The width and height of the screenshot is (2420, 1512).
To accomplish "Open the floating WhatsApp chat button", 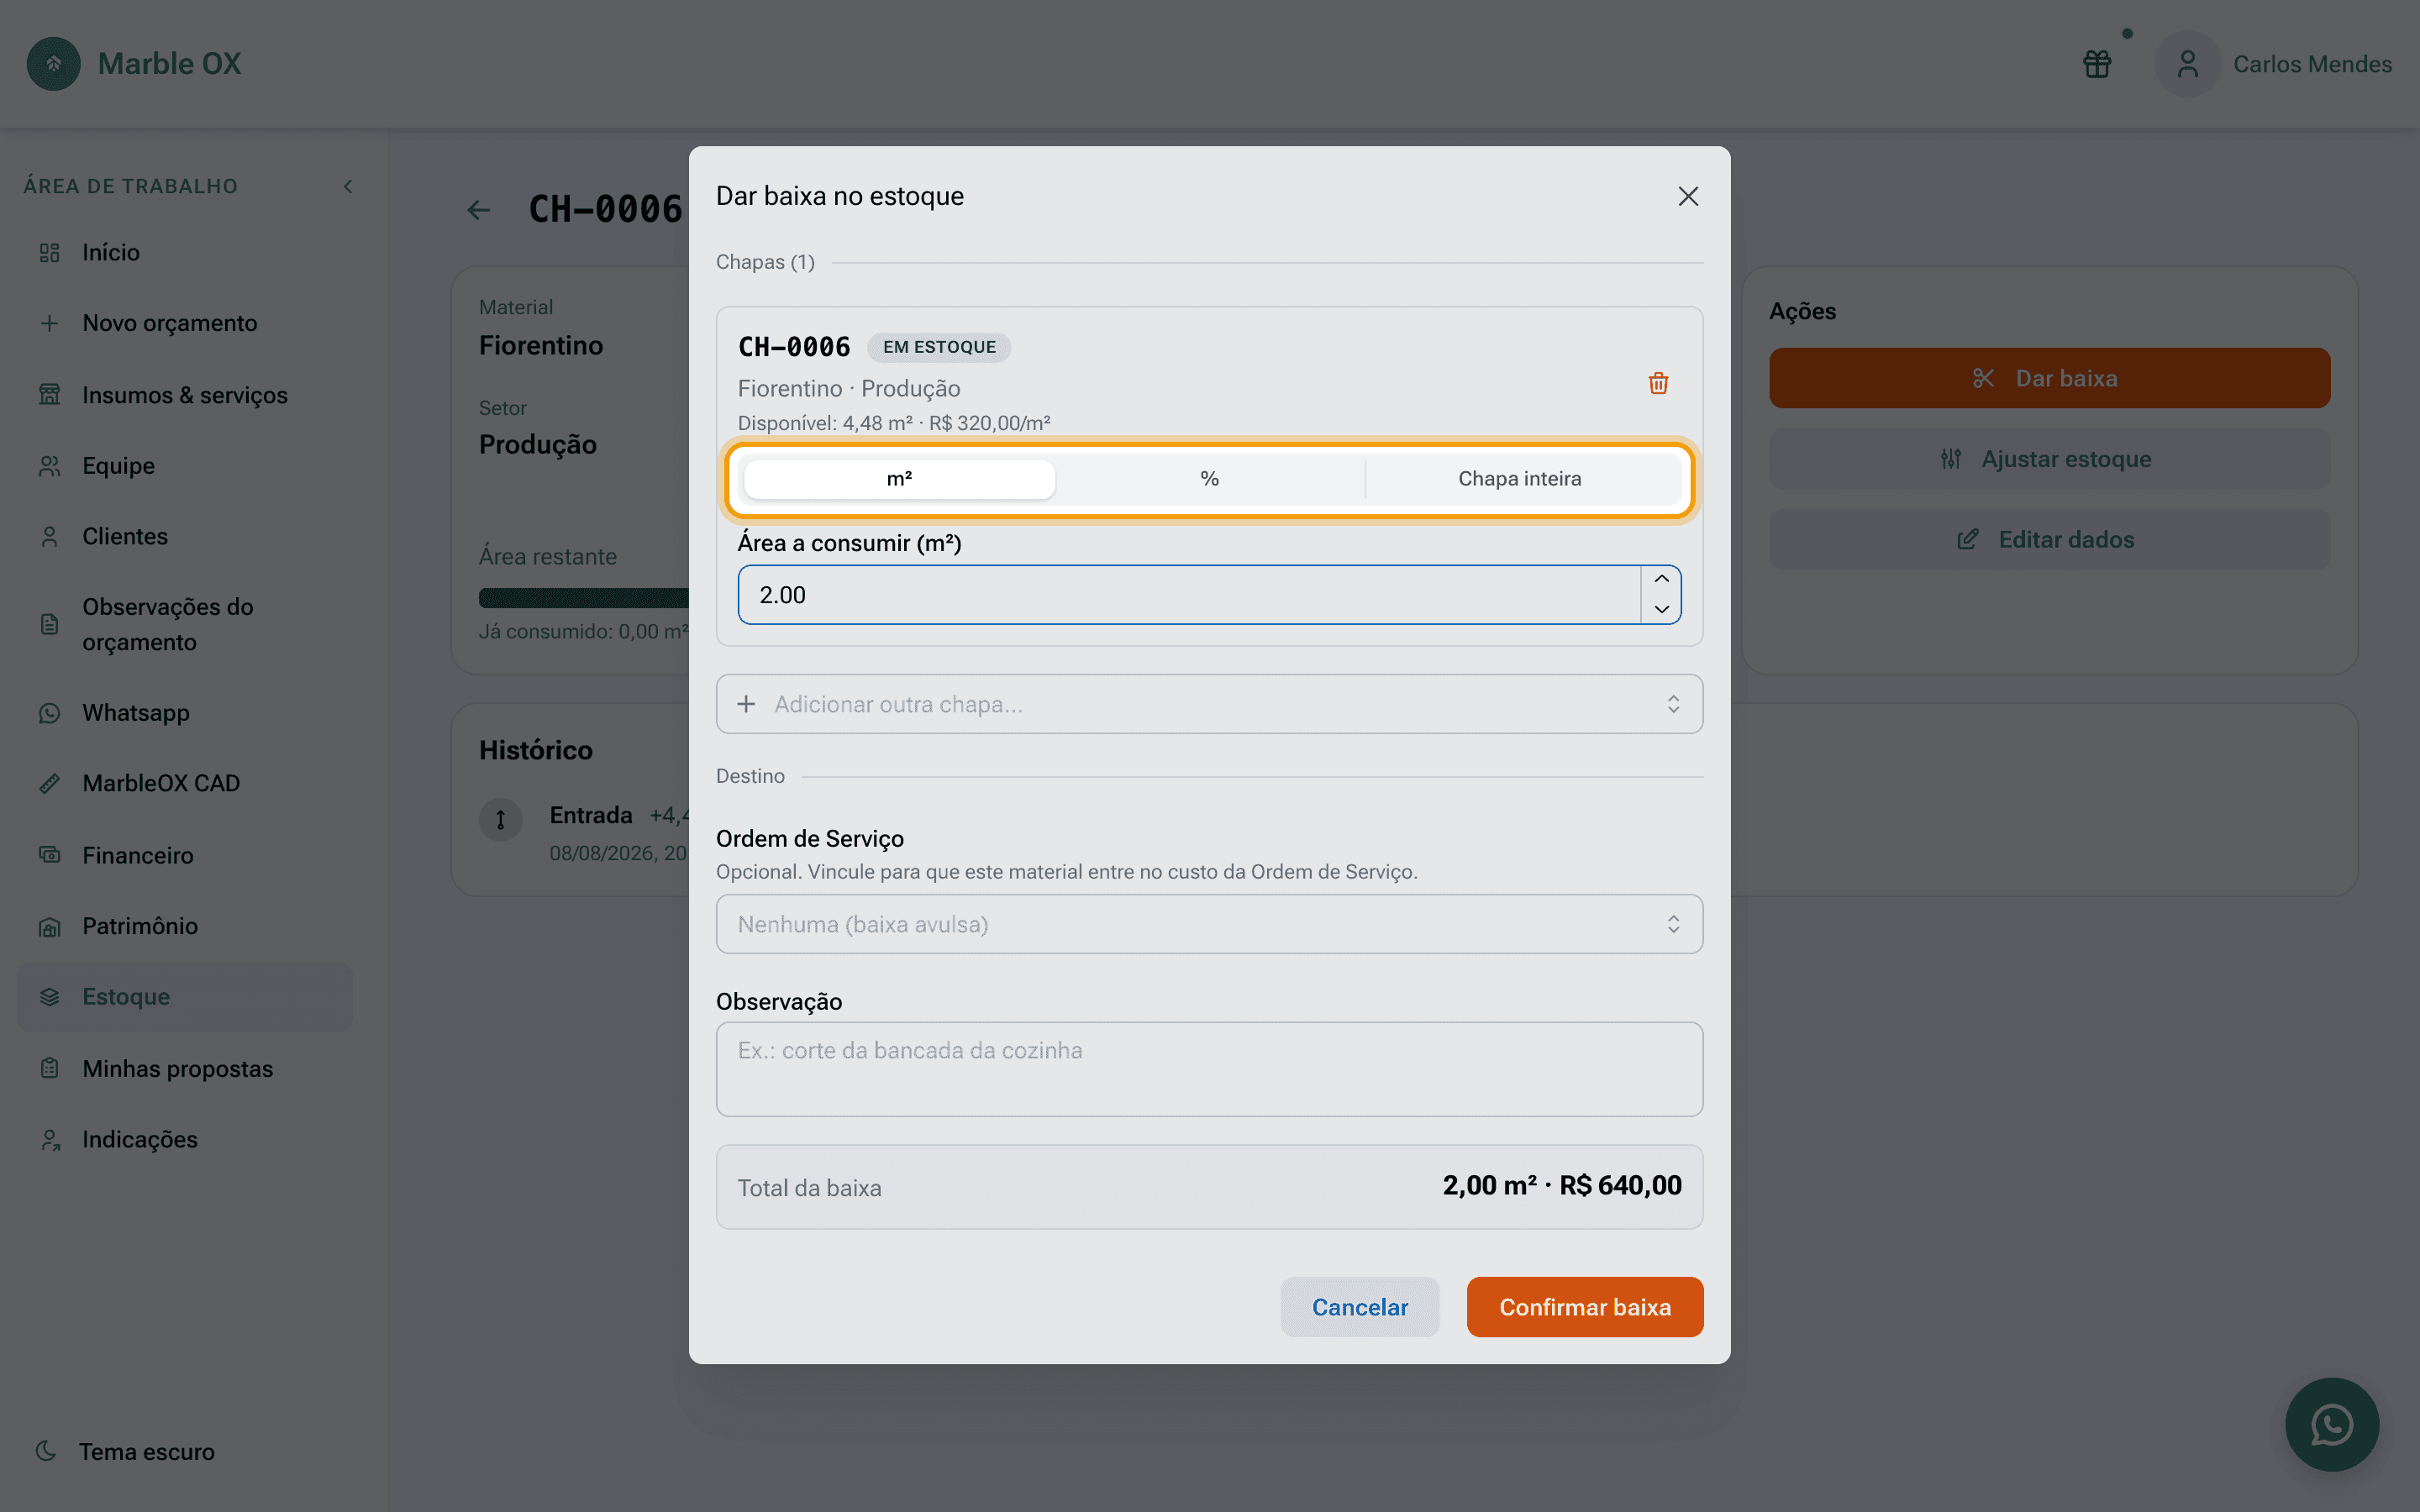I will (2331, 1424).
